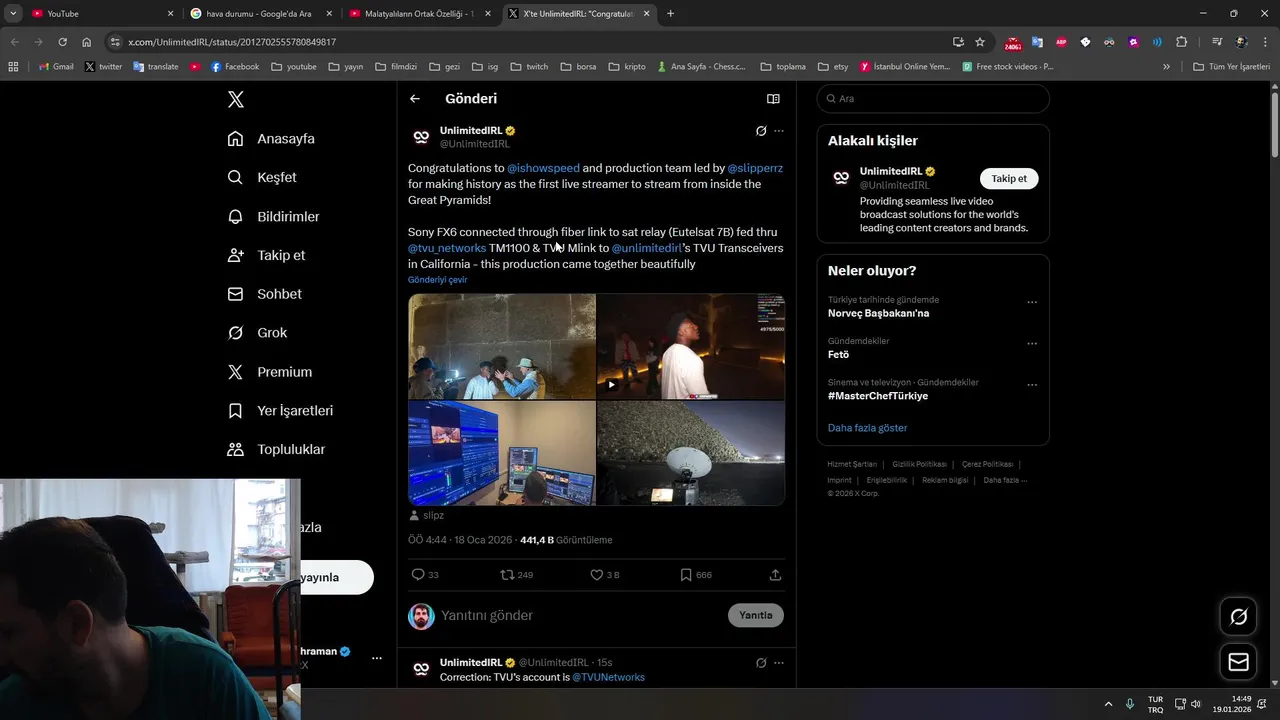
Task: Open more options for Norveç Başbakanı'na trend
Action: point(1032,303)
